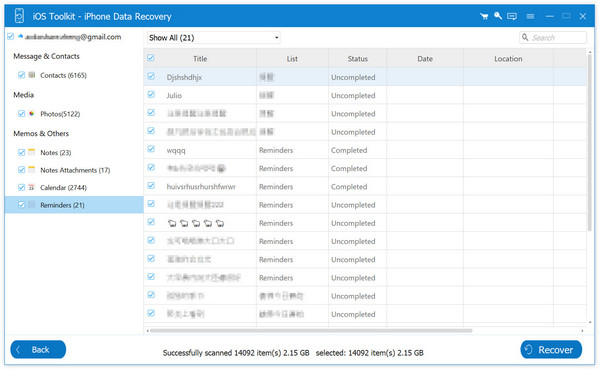Viewport: 600px width, 370px height.
Task: Select the huivsrhusrhurshfwrwr reminder title
Action: point(201,187)
